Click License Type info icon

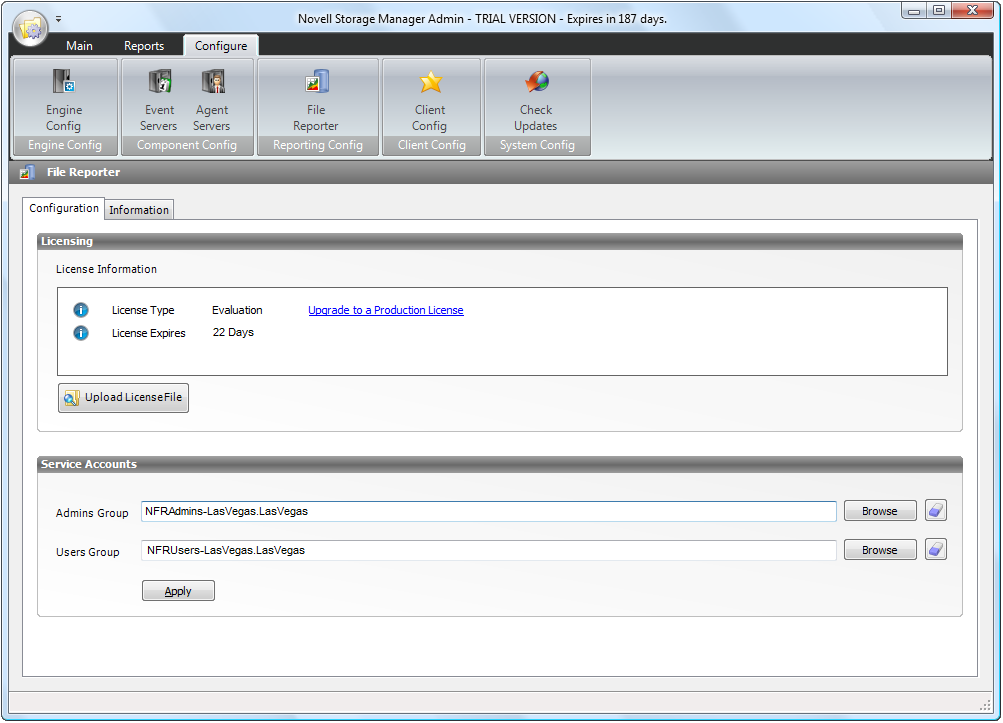pos(81,310)
